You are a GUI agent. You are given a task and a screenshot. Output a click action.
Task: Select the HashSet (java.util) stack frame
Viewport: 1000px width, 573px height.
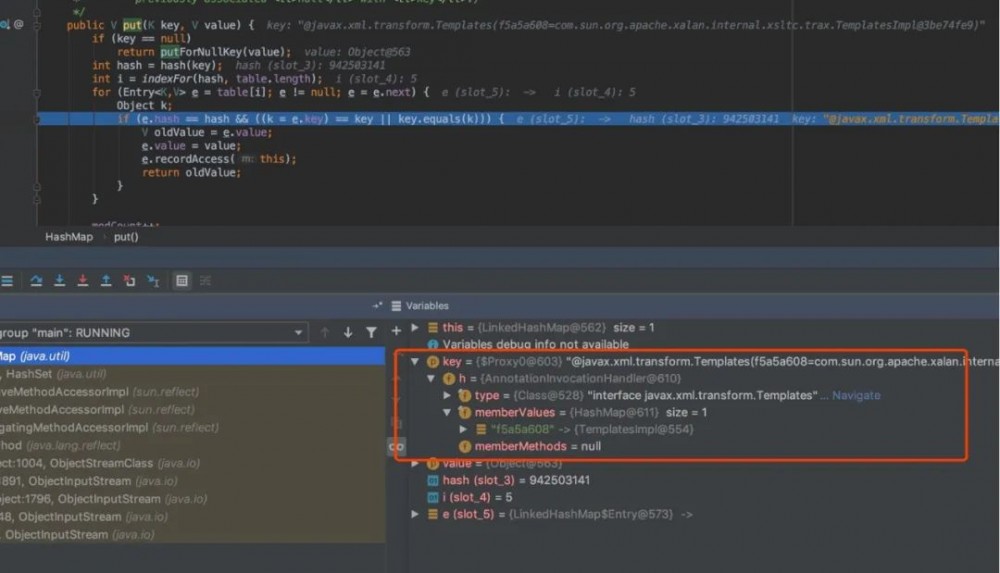193,374
